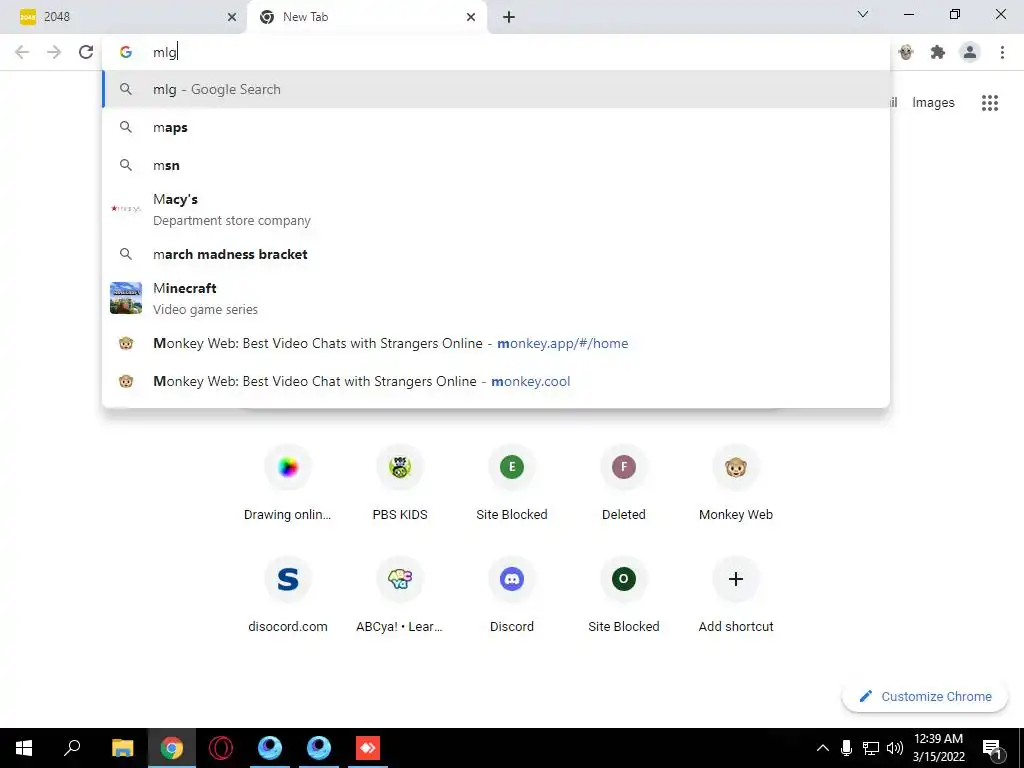
Task: Open the green E Site Blocked shortcut
Action: [512, 483]
